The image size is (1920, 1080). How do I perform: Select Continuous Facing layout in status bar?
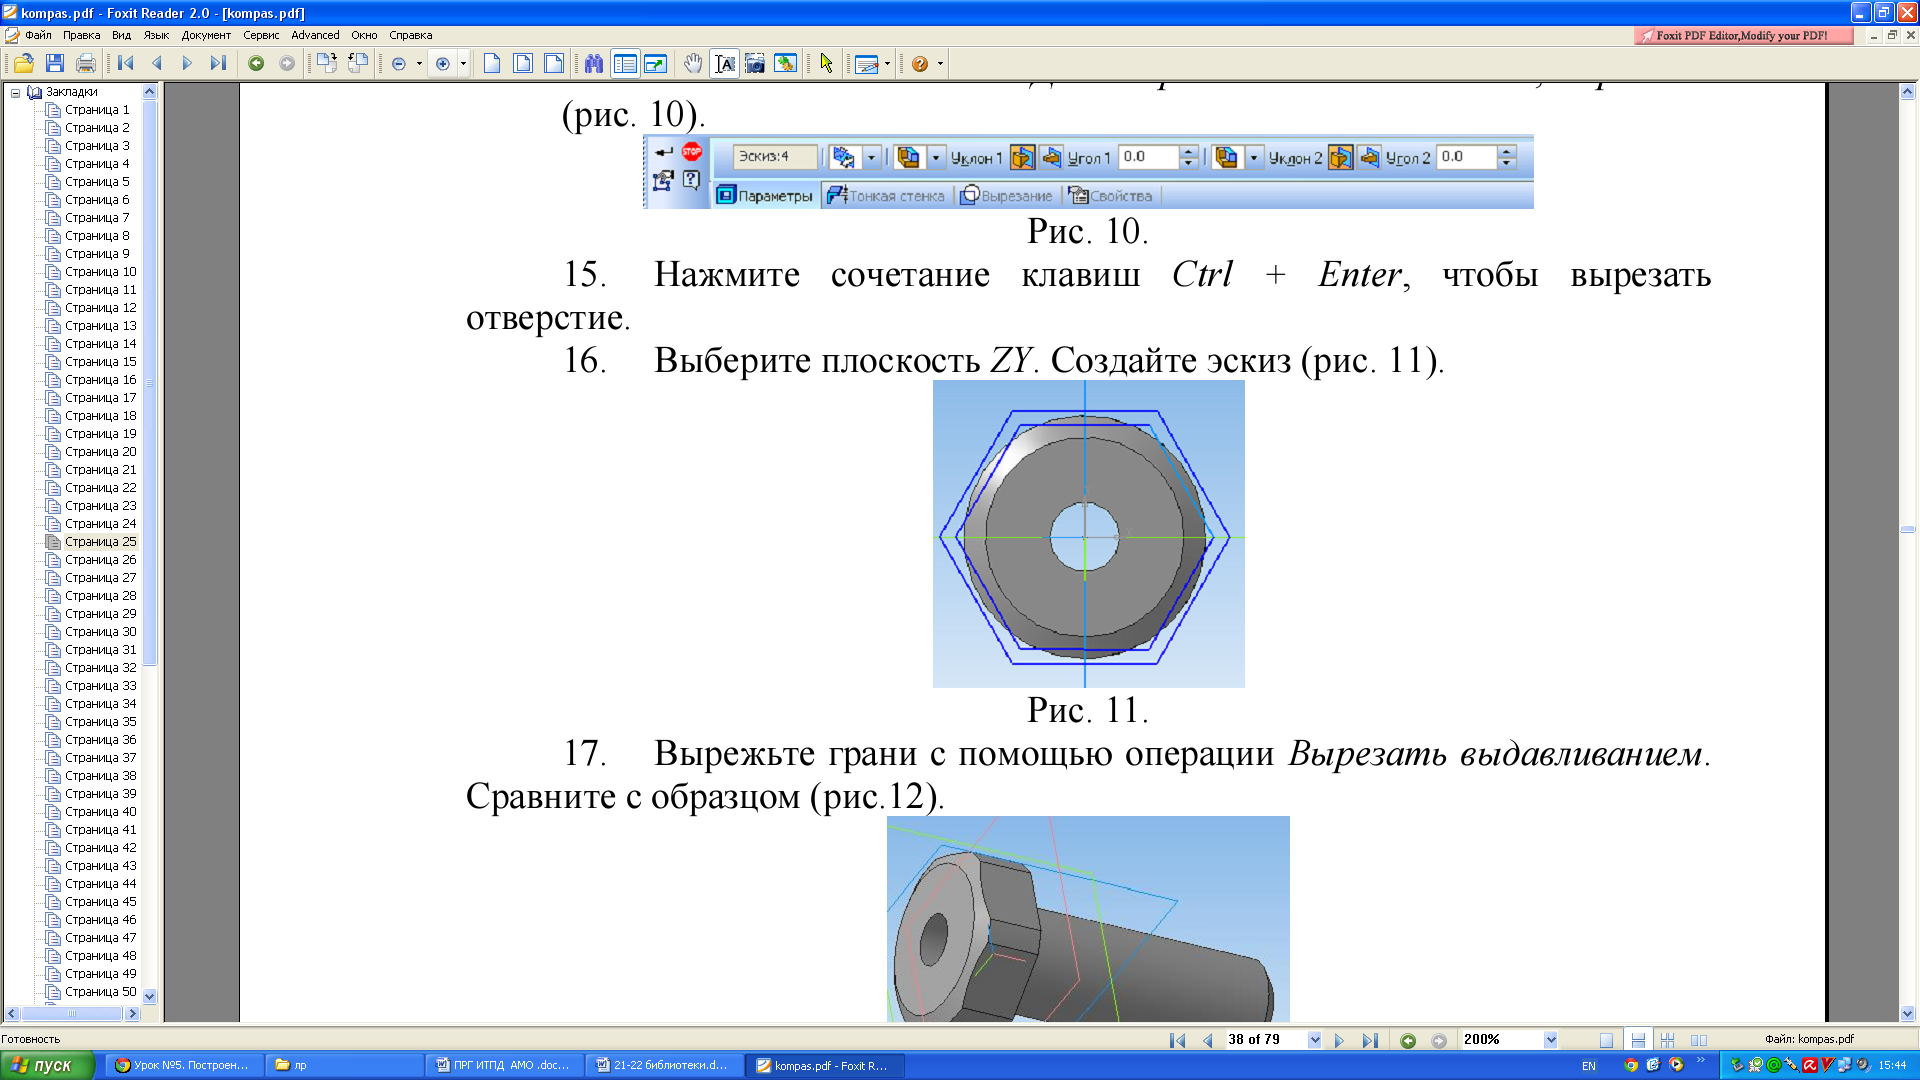(1667, 1040)
